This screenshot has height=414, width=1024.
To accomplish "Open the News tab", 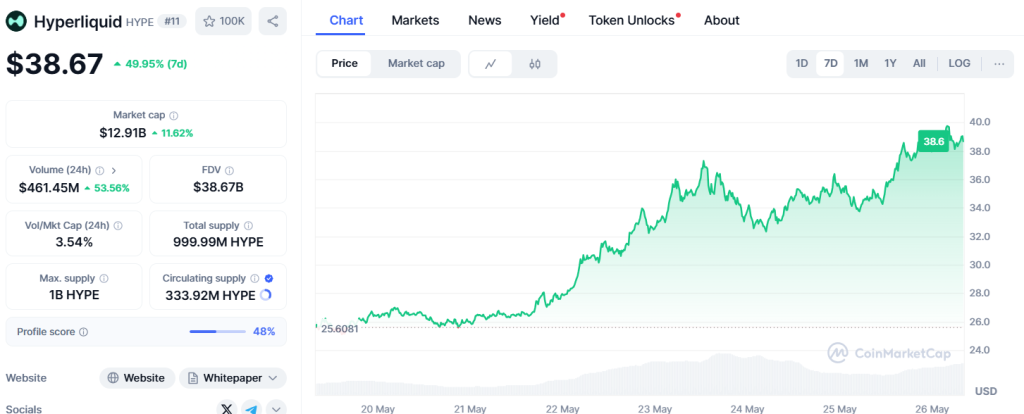I will (x=485, y=20).
